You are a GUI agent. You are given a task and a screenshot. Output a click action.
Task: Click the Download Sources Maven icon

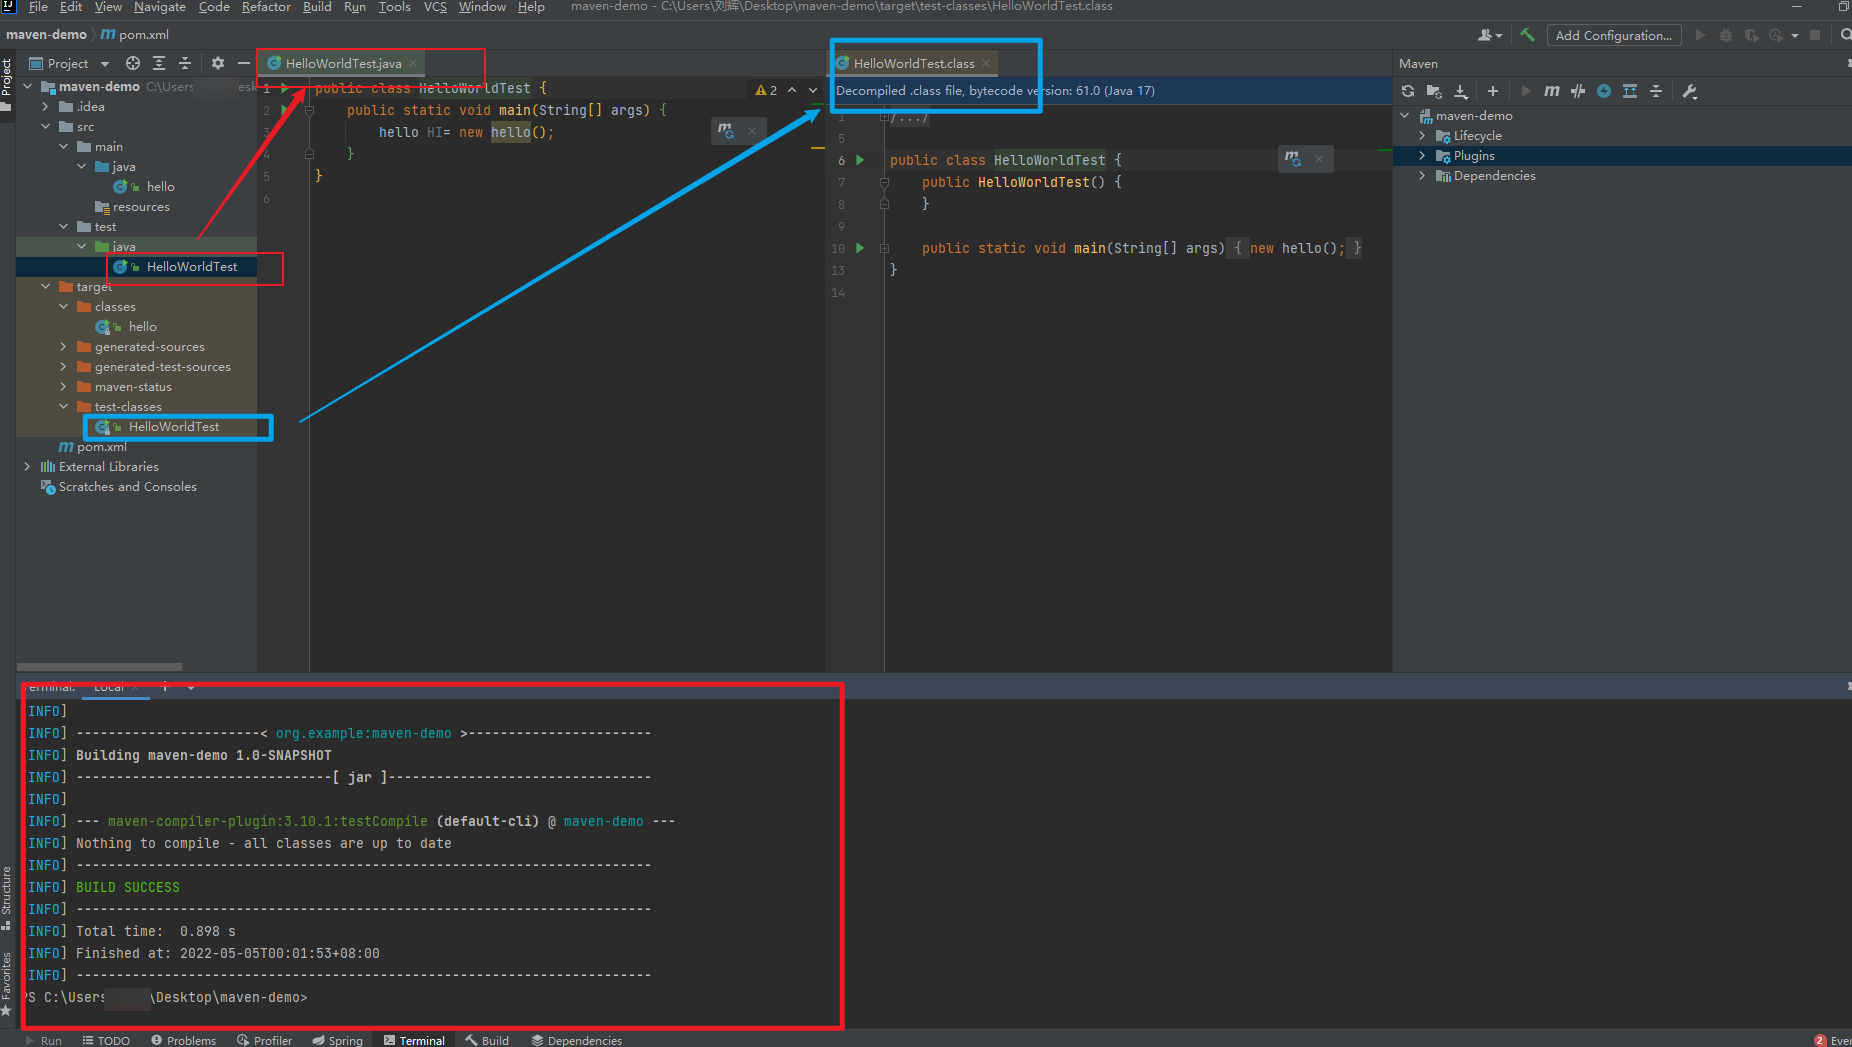[1460, 91]
